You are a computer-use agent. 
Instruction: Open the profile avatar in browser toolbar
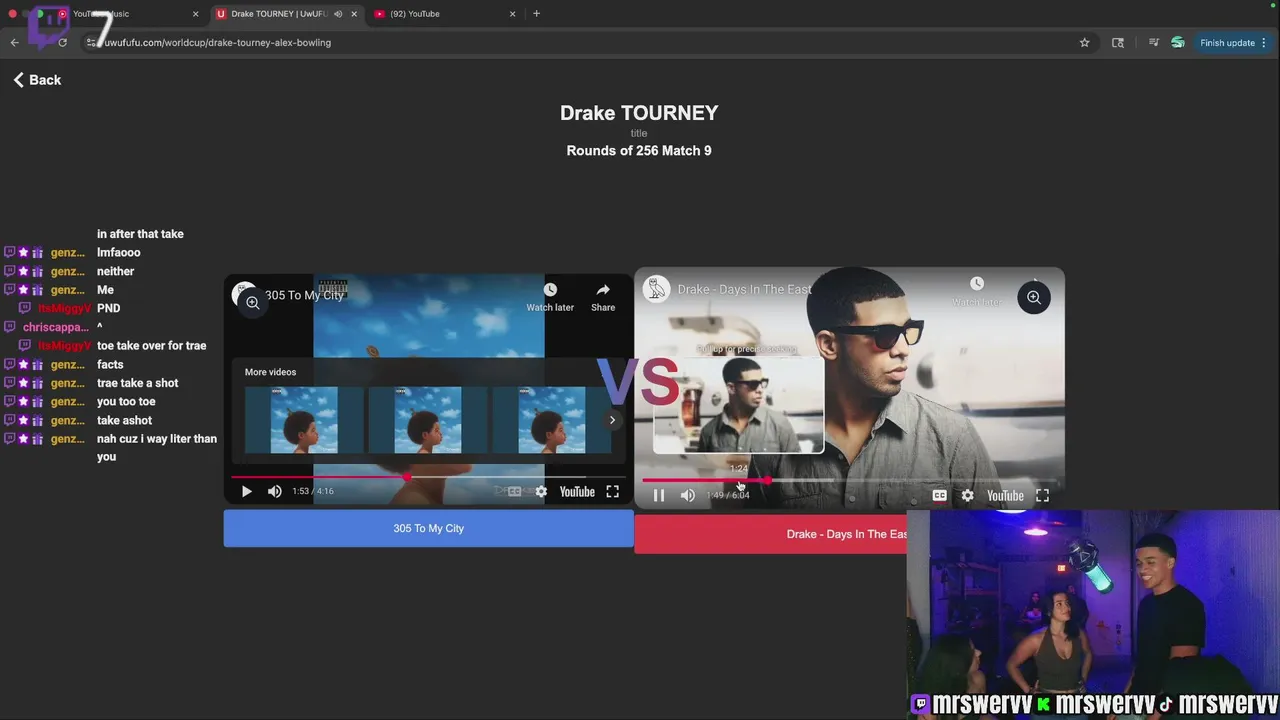pos(1178,43)
